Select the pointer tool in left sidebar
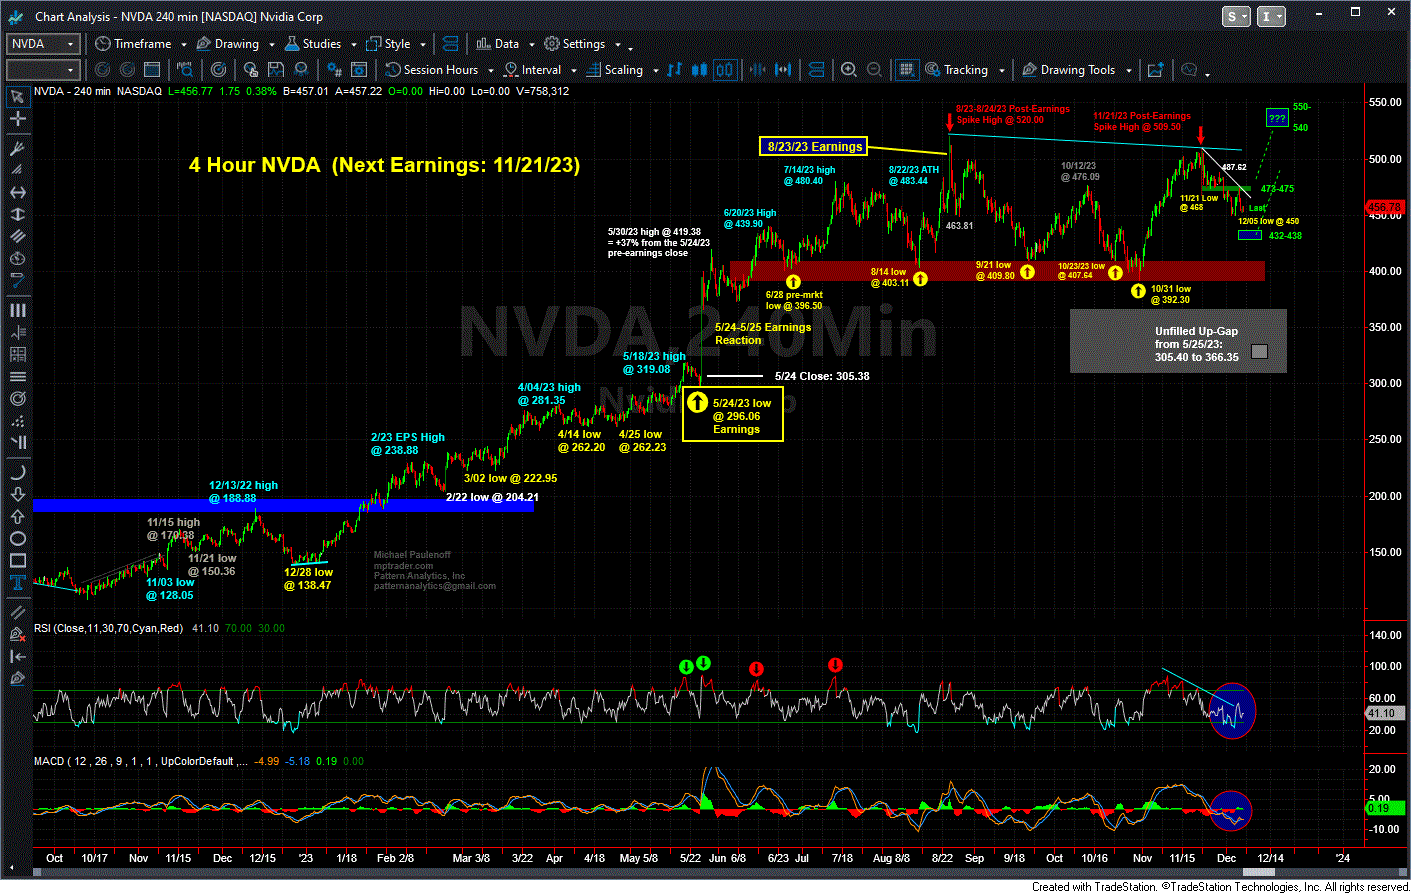This screenshot has height=893, width=1411. pyautogui.click(x=17, y=97)
